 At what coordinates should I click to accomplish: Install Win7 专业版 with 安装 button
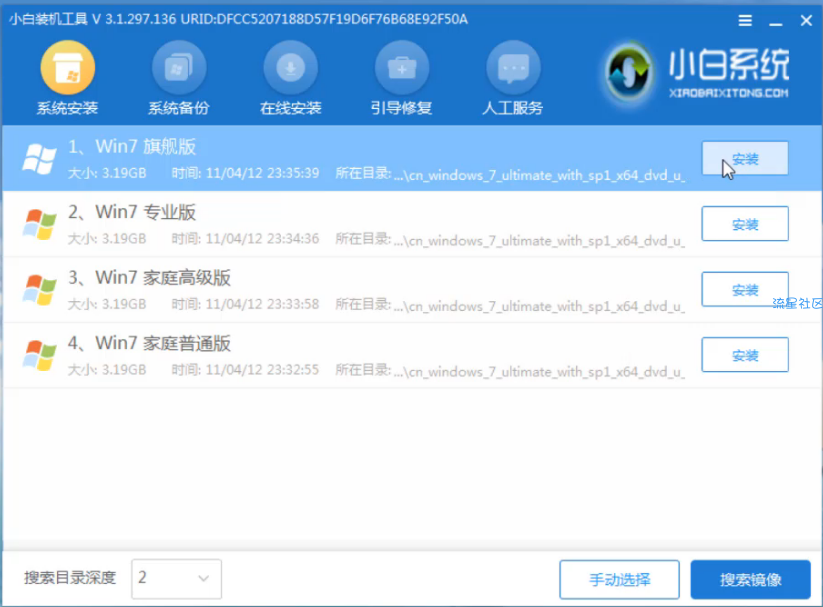745,224
